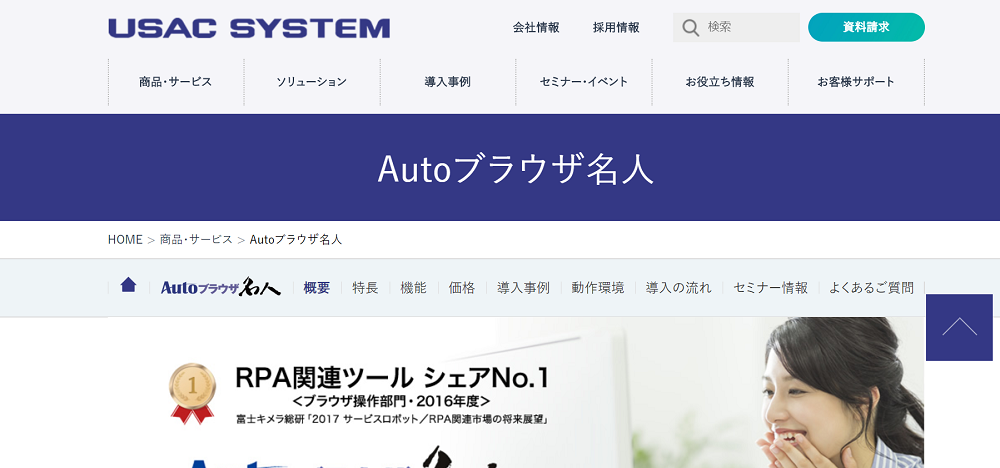Select the 価格 tab
Image resolution: width=1000 pixels, height=468 pixels.
click(x=462, y=288)
